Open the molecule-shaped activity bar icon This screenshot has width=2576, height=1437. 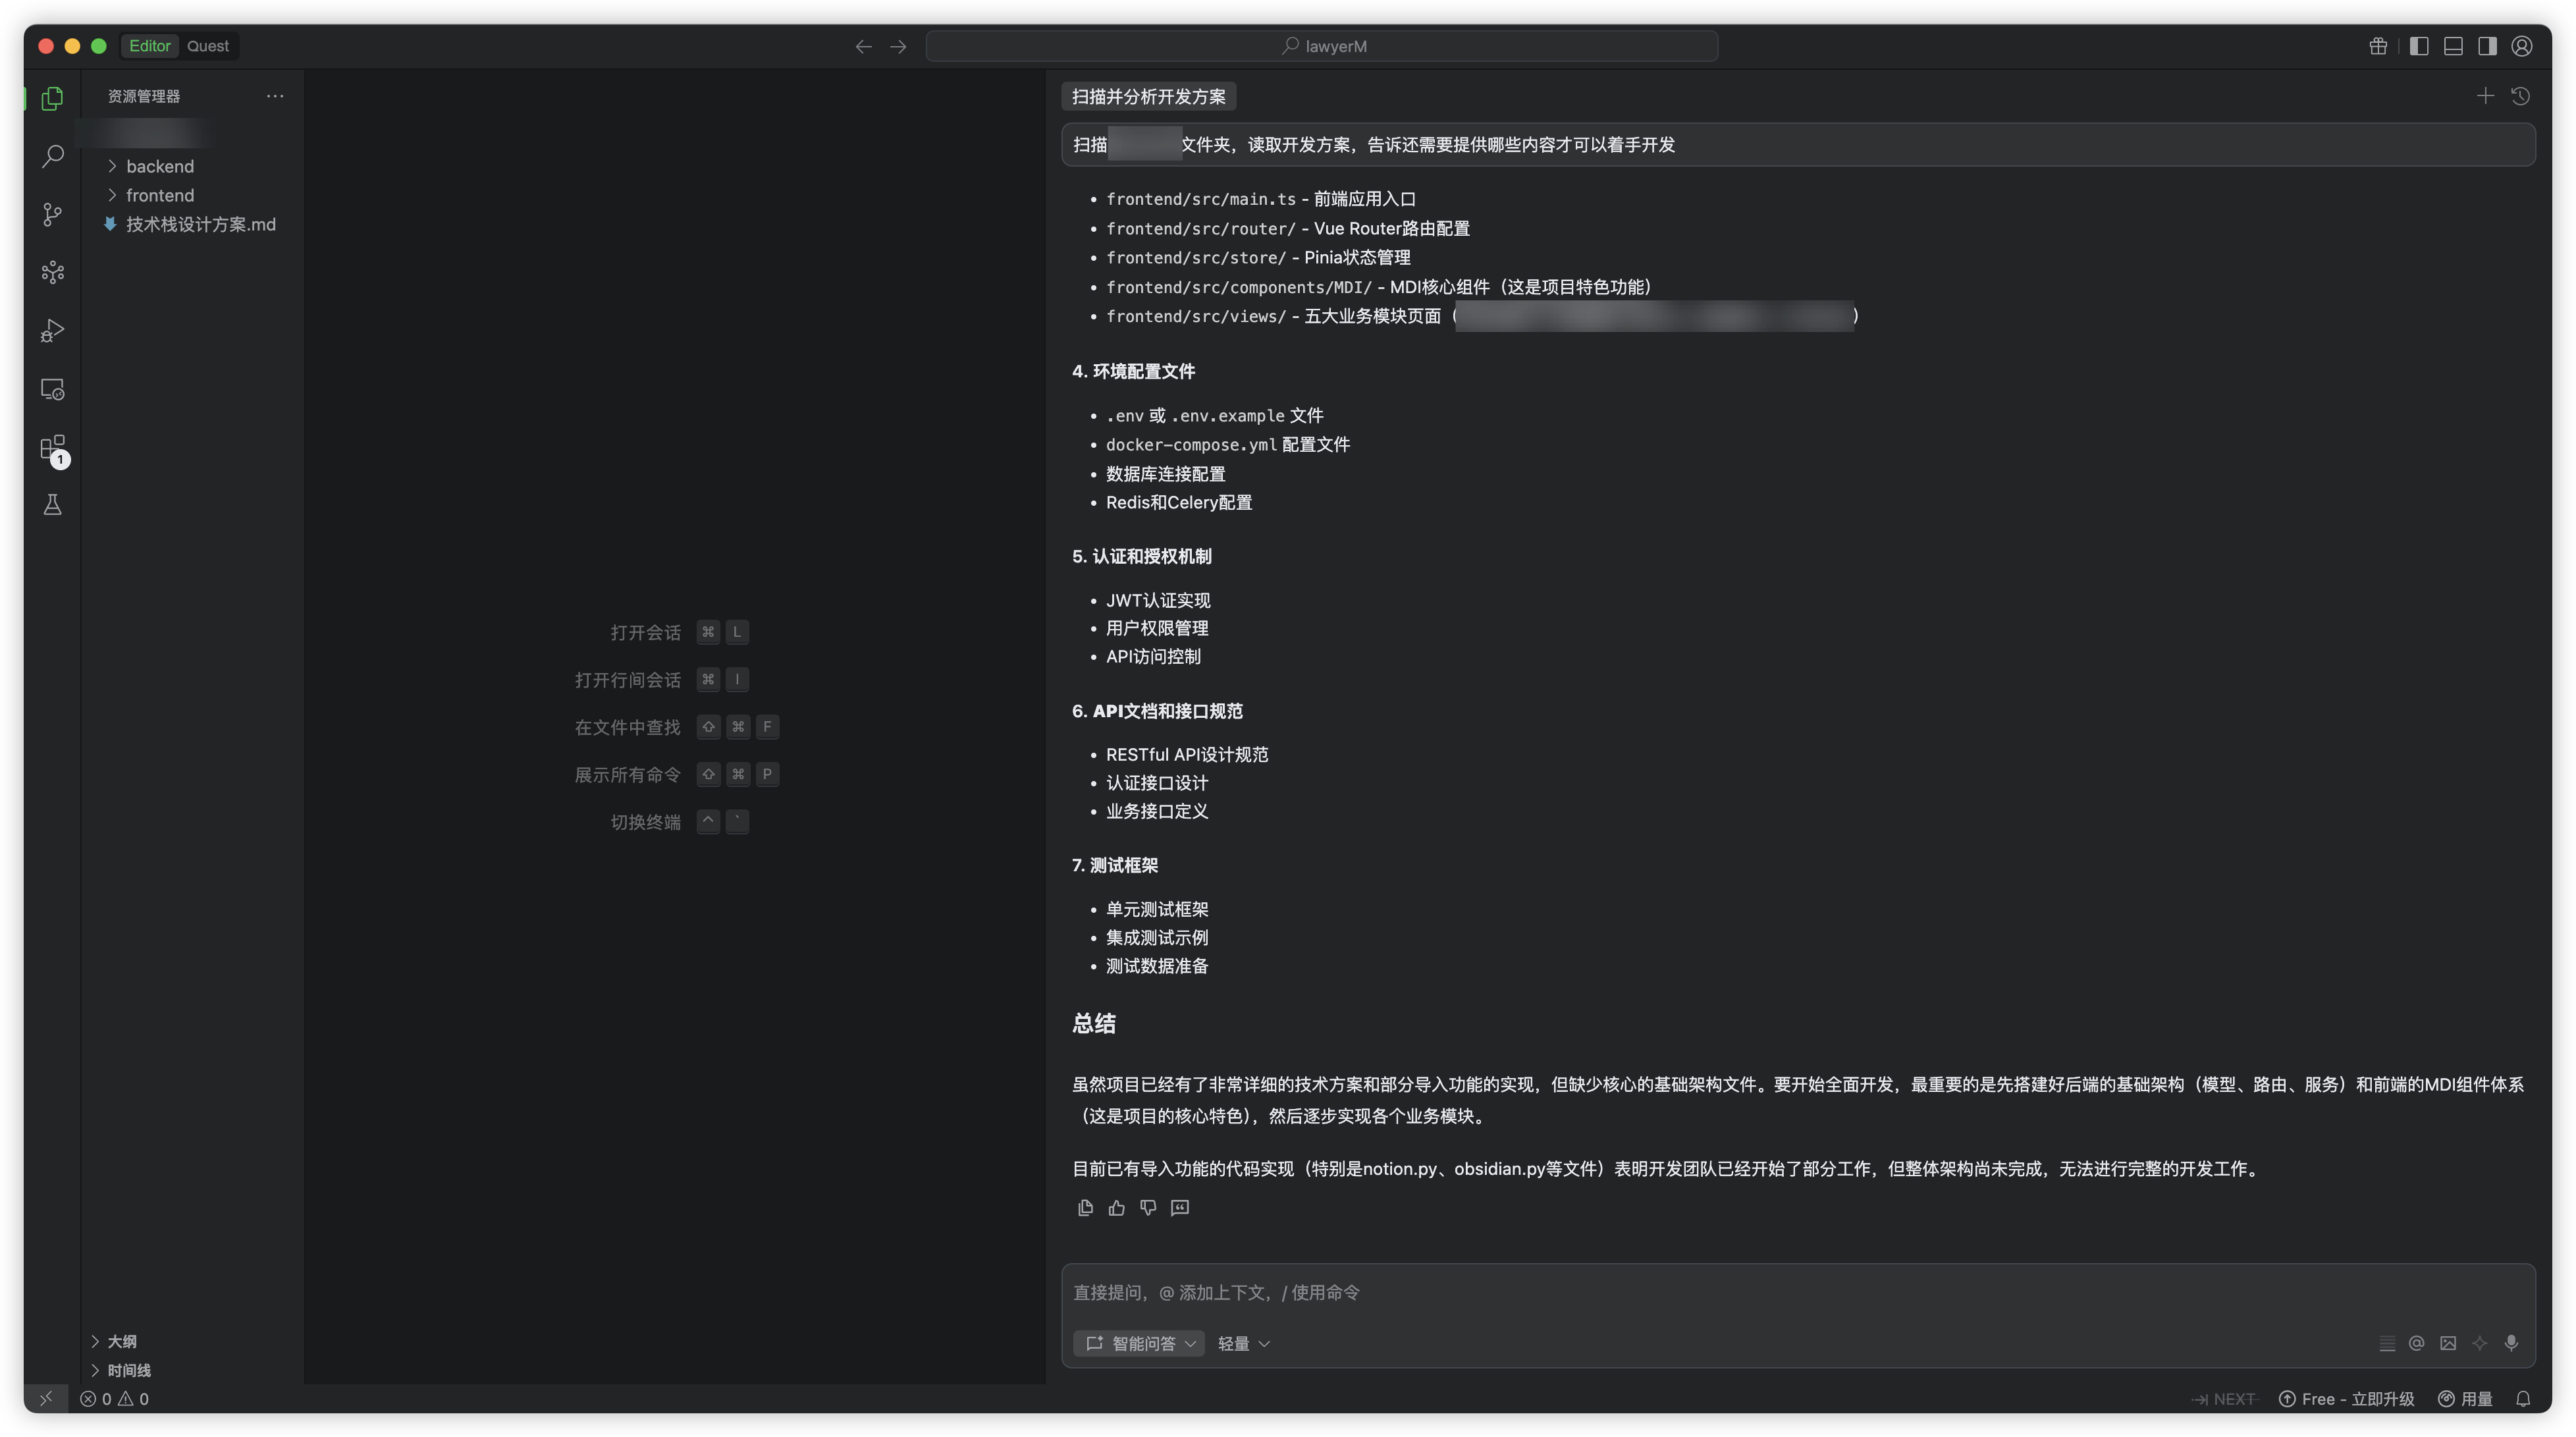(52, 272)
